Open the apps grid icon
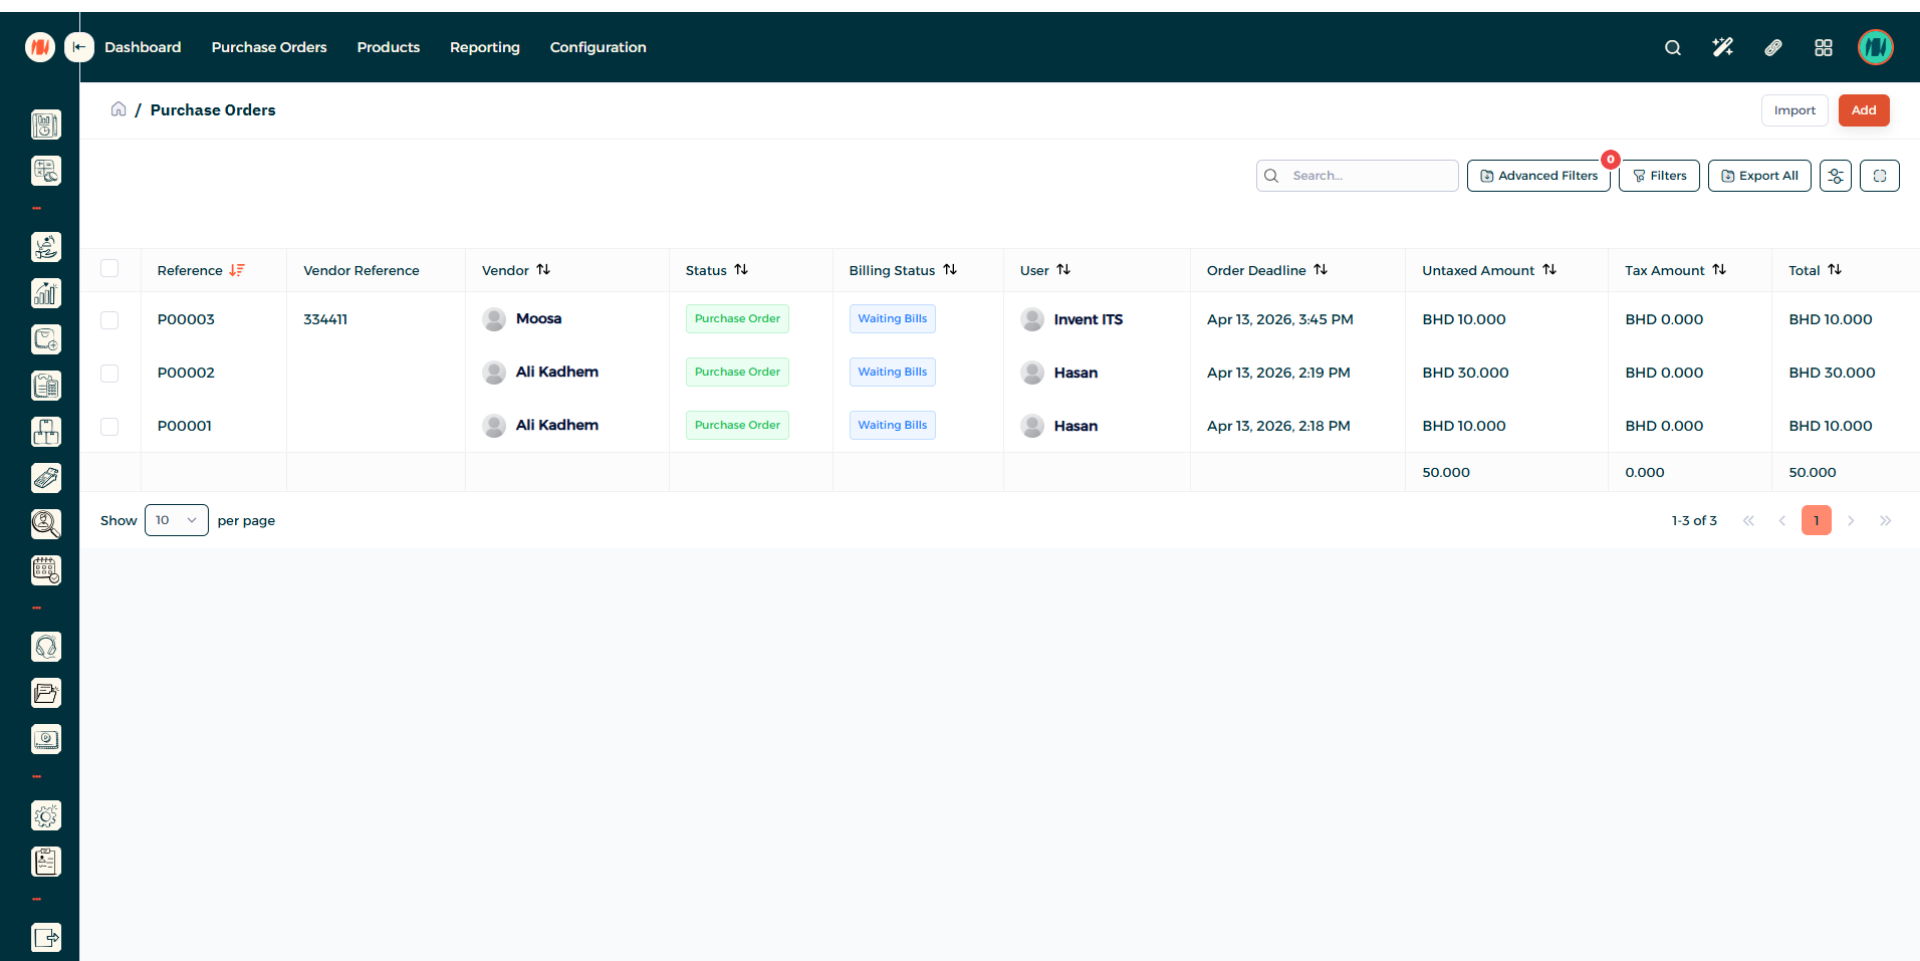 tap(1823, 48)
